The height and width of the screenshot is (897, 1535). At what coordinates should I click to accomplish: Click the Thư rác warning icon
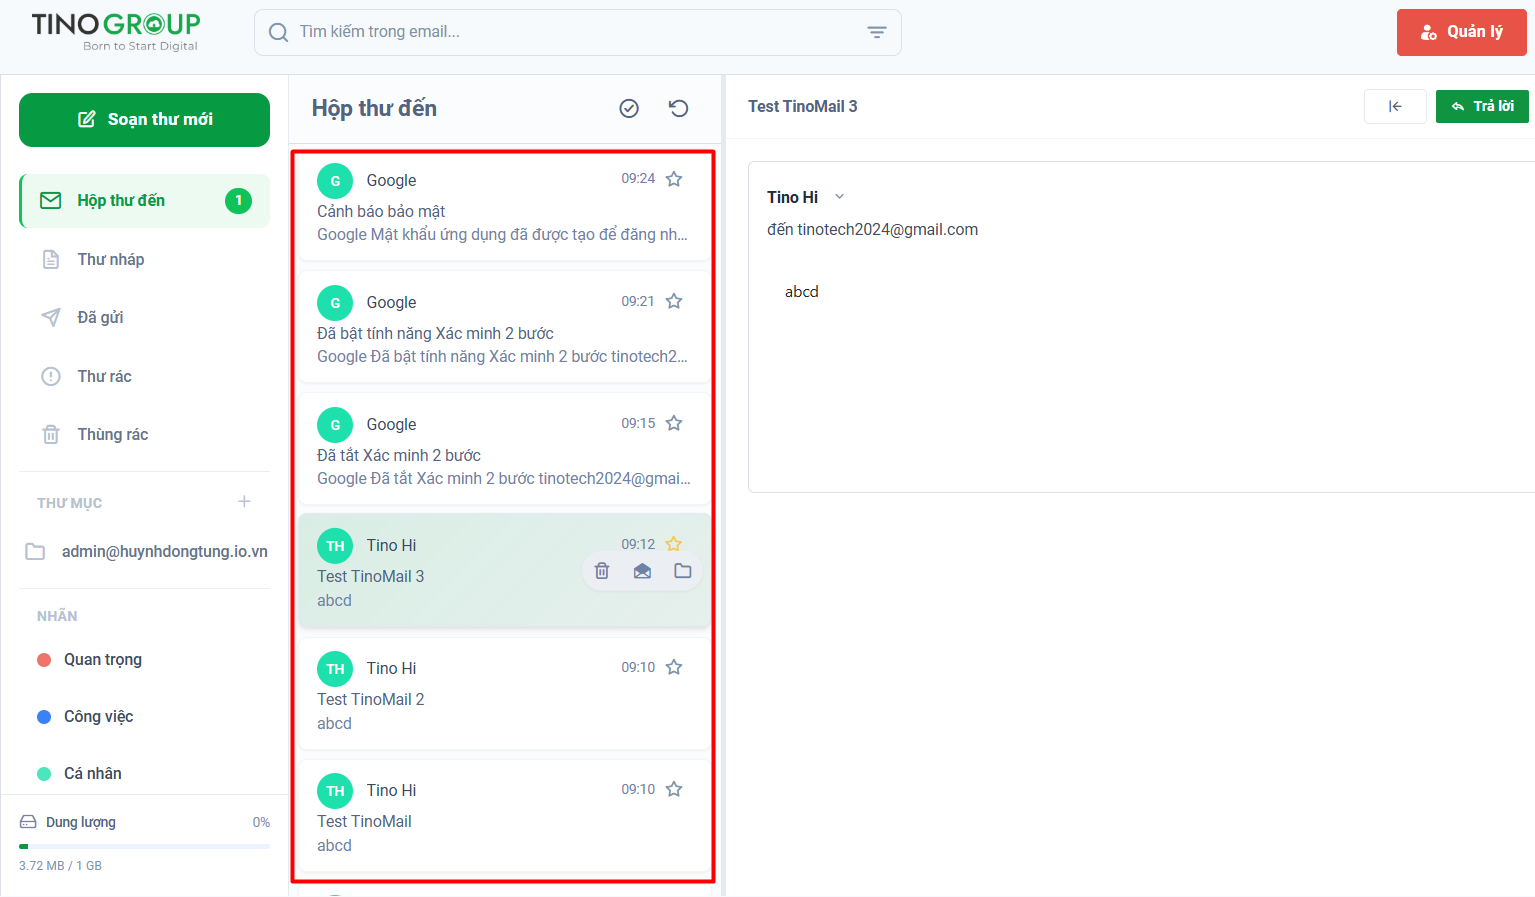tap(51, 377)
